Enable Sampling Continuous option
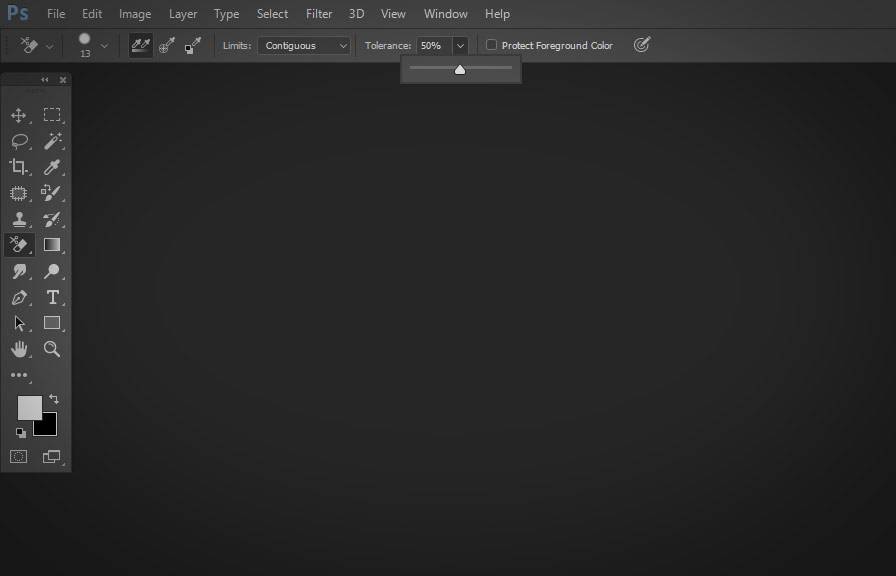Viewport: 896px width, 576px height. [141, 45]
